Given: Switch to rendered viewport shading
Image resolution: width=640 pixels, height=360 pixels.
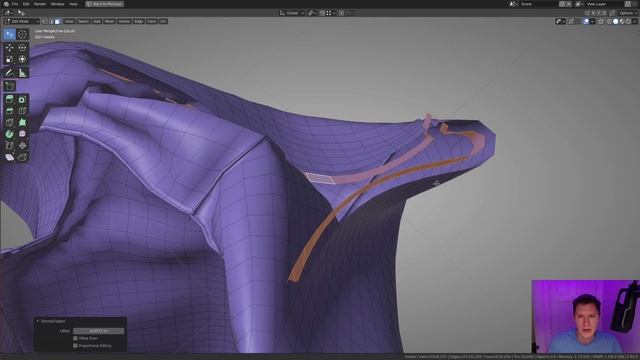Looking at the screenshot, I should (628, 21).
